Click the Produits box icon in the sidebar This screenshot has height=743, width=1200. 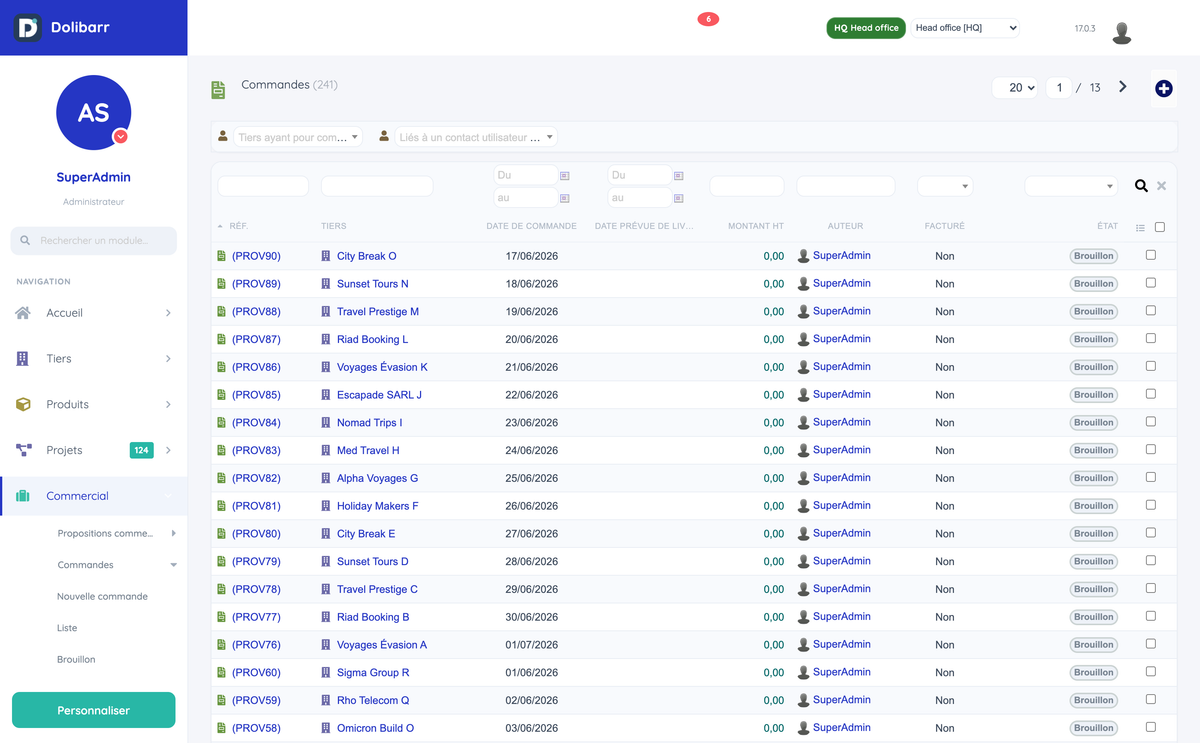pos(23,404)
